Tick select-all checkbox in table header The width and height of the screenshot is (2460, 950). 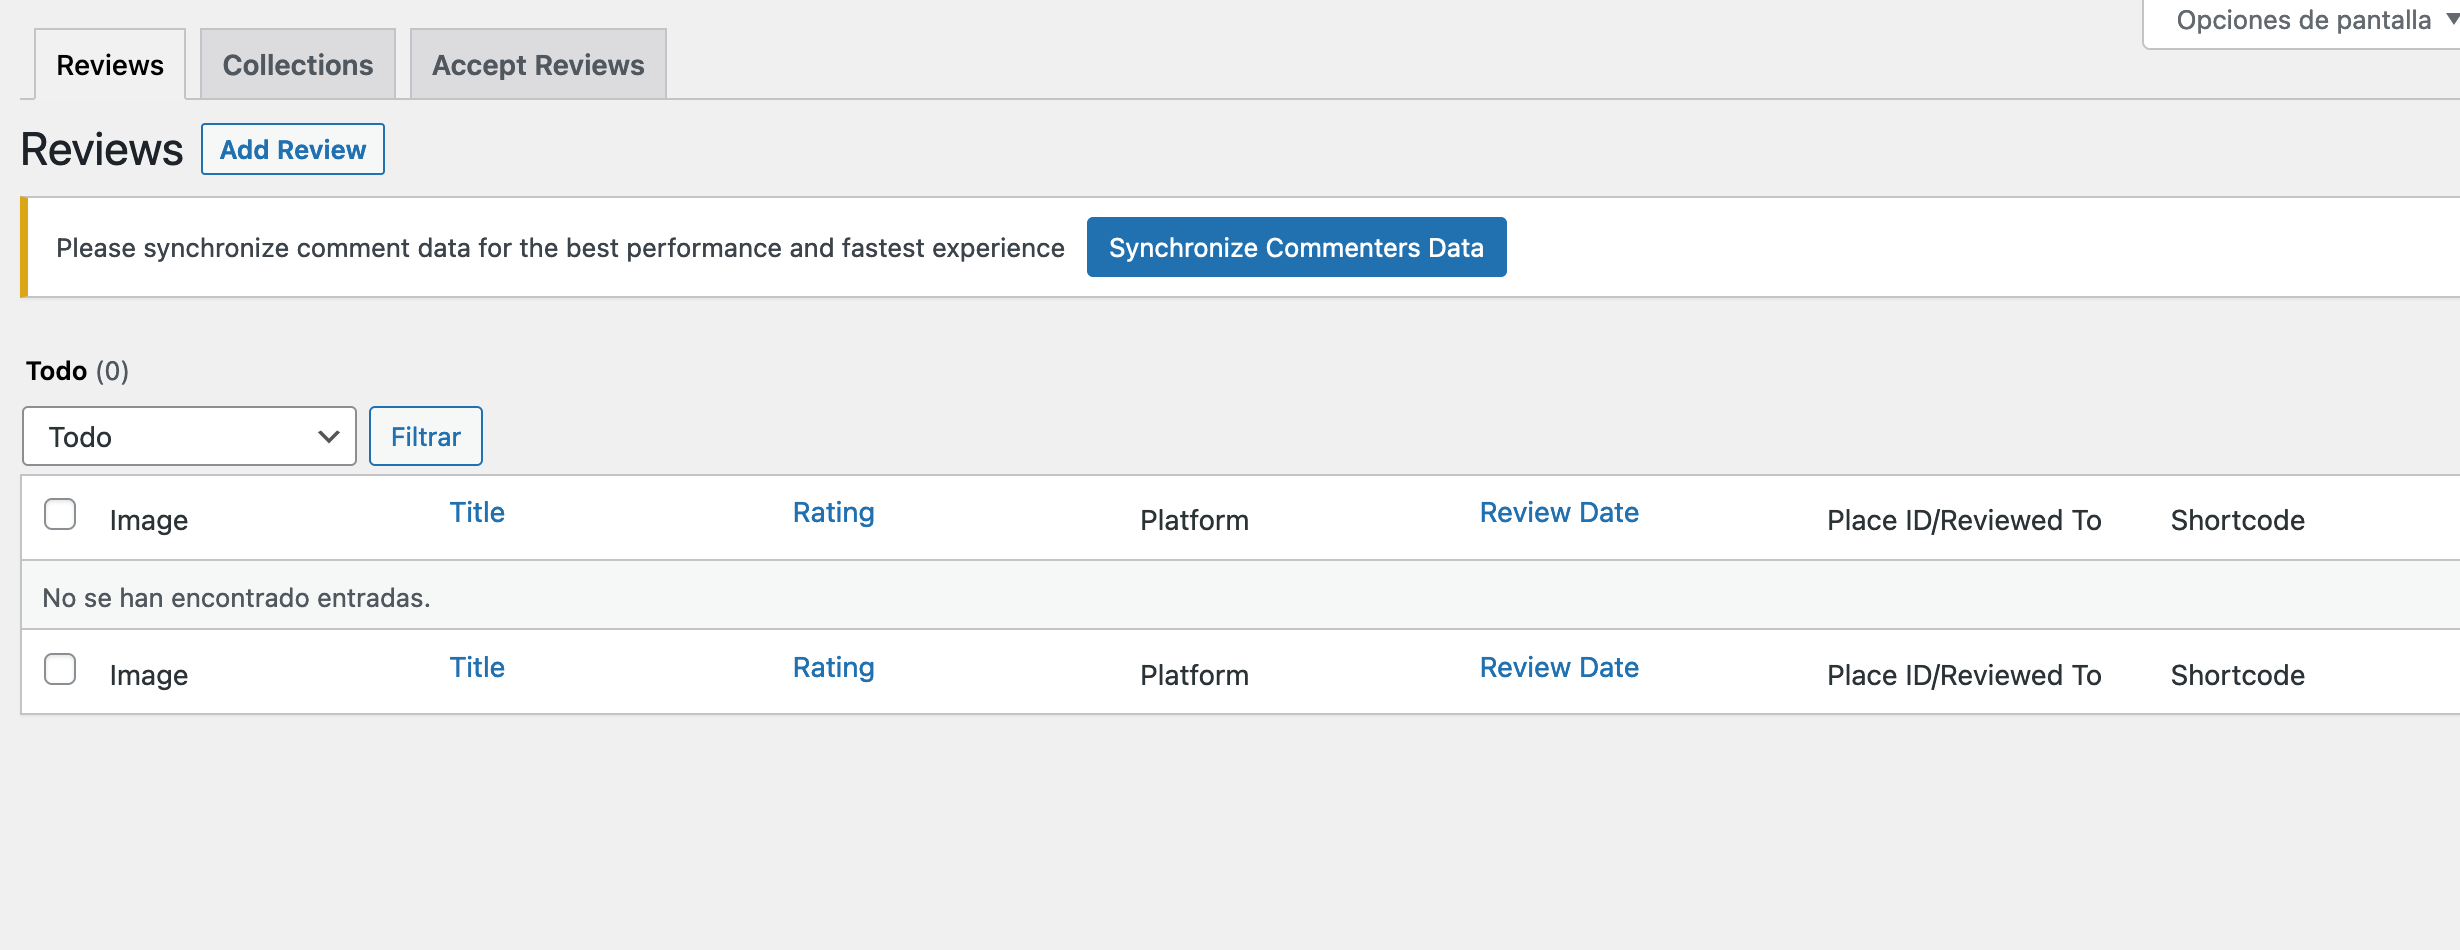pos(60,514)
